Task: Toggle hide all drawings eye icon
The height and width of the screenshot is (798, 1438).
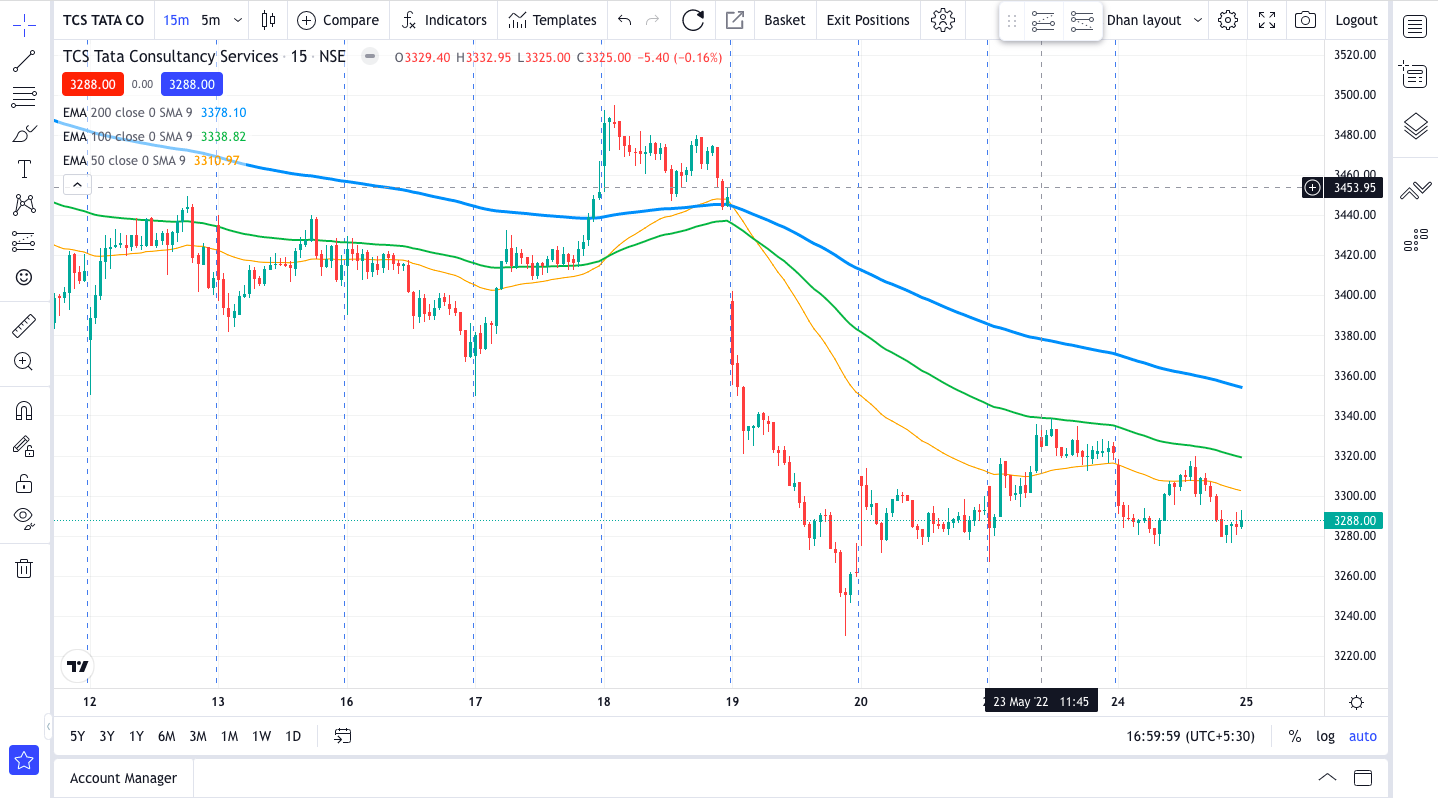Action: click(x=24, y=519)
